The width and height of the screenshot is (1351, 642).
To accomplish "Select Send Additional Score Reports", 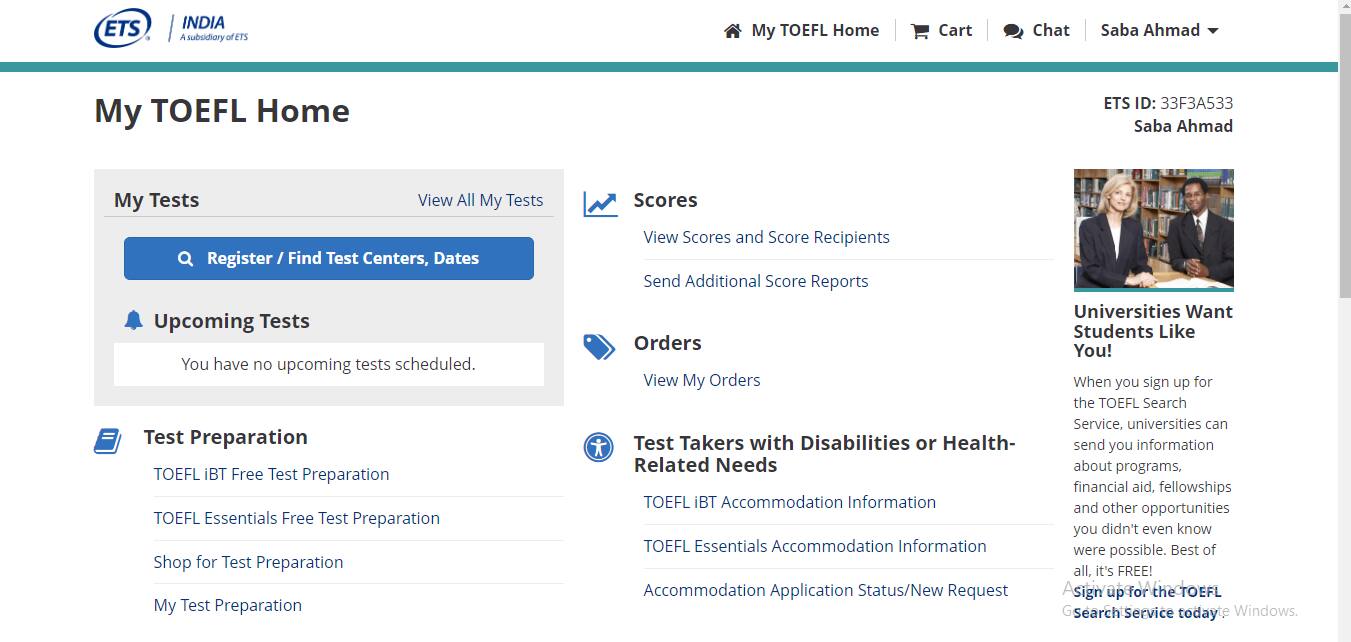I will click(756, 281).
